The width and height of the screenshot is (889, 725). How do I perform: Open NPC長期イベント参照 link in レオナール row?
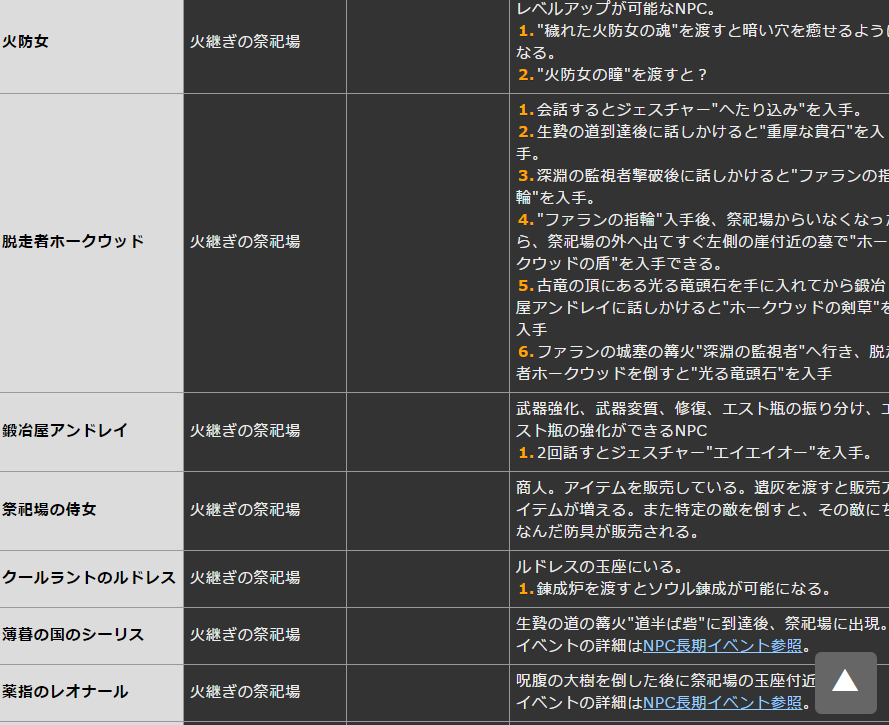tap(722, 703)
